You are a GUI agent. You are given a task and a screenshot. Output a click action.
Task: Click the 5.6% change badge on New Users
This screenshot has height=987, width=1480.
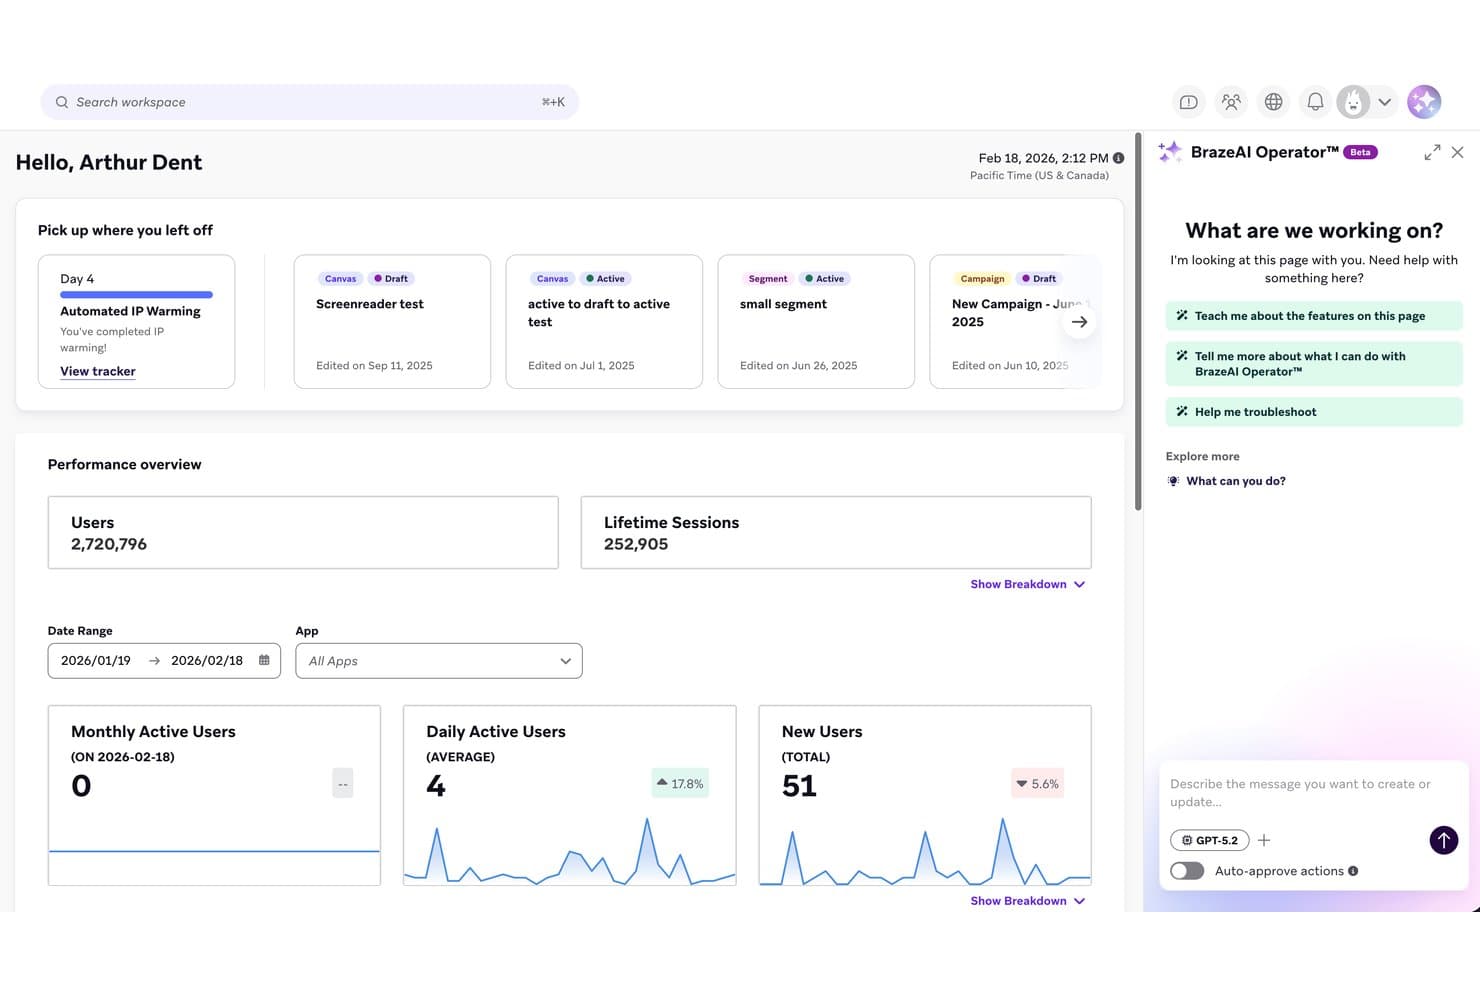[1038, 783]
